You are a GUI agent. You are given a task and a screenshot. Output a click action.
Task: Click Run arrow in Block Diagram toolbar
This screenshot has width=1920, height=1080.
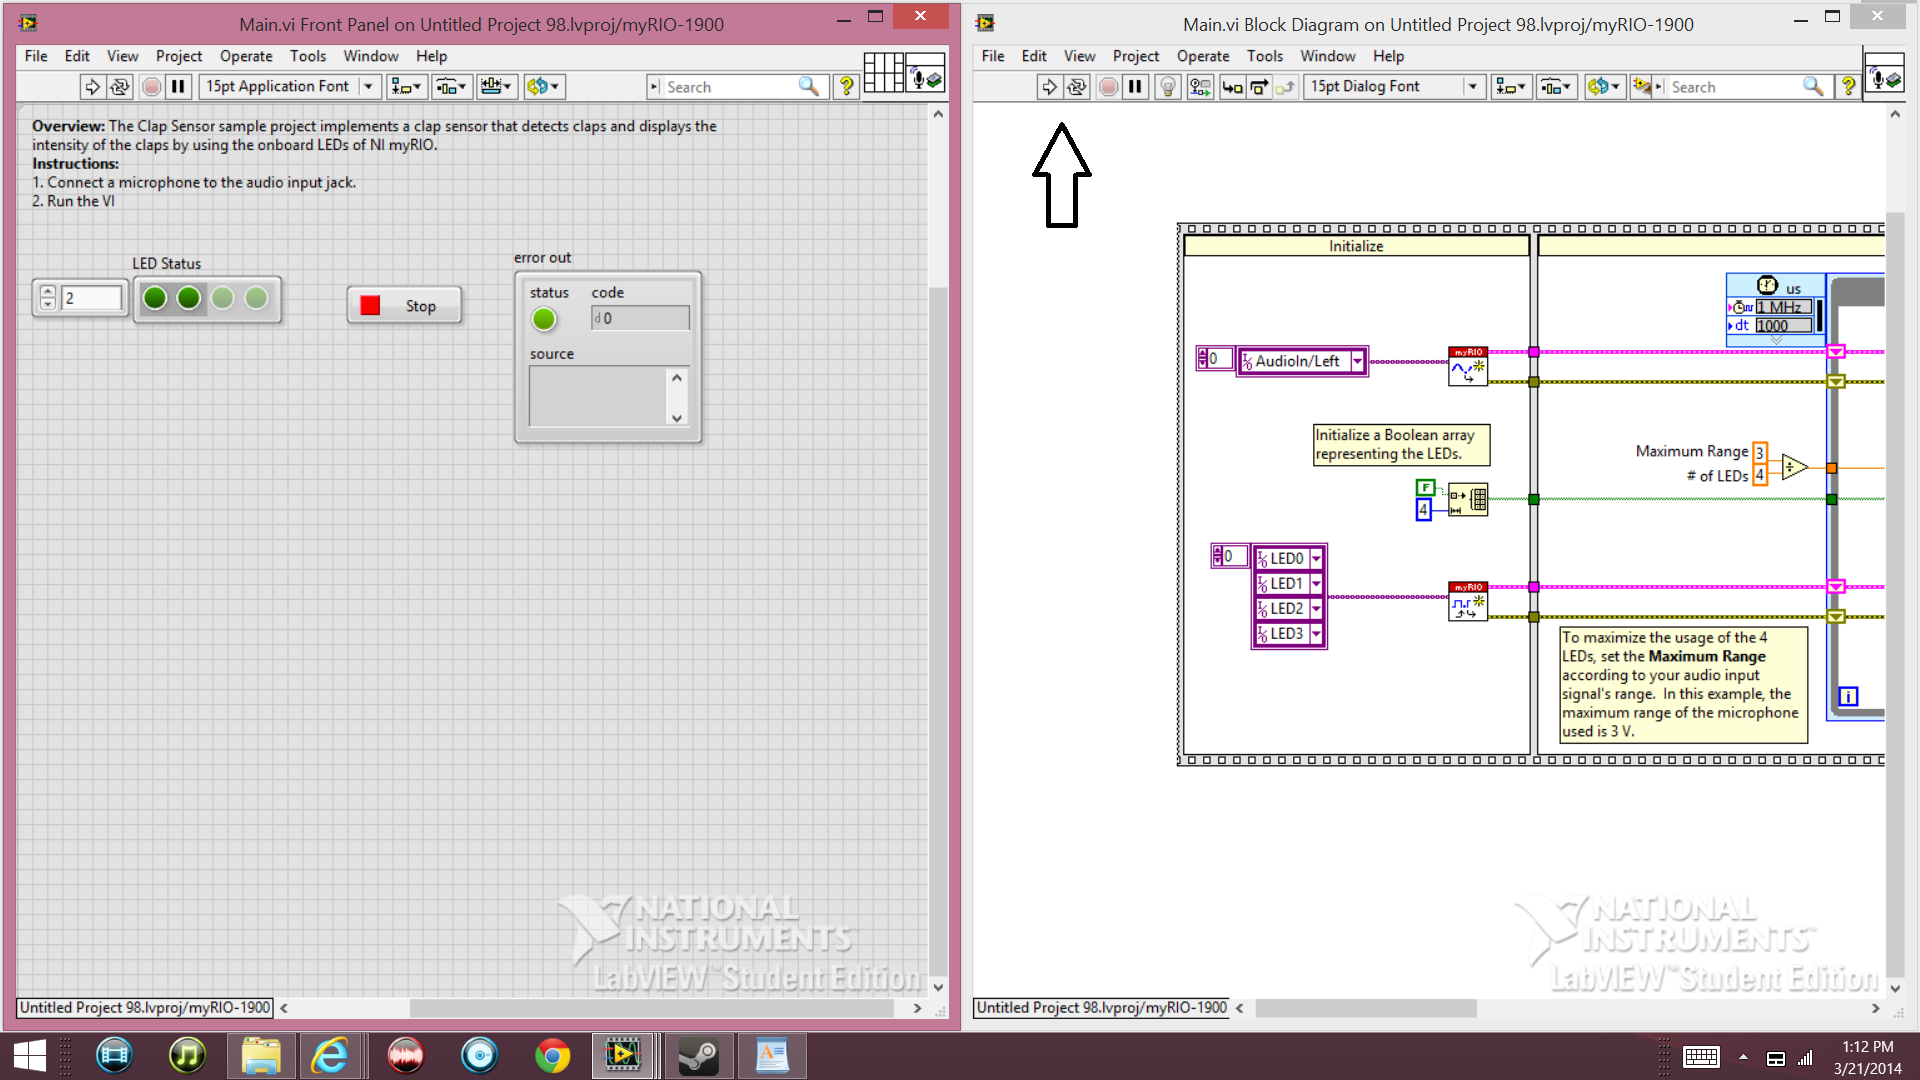[1049, 87]
